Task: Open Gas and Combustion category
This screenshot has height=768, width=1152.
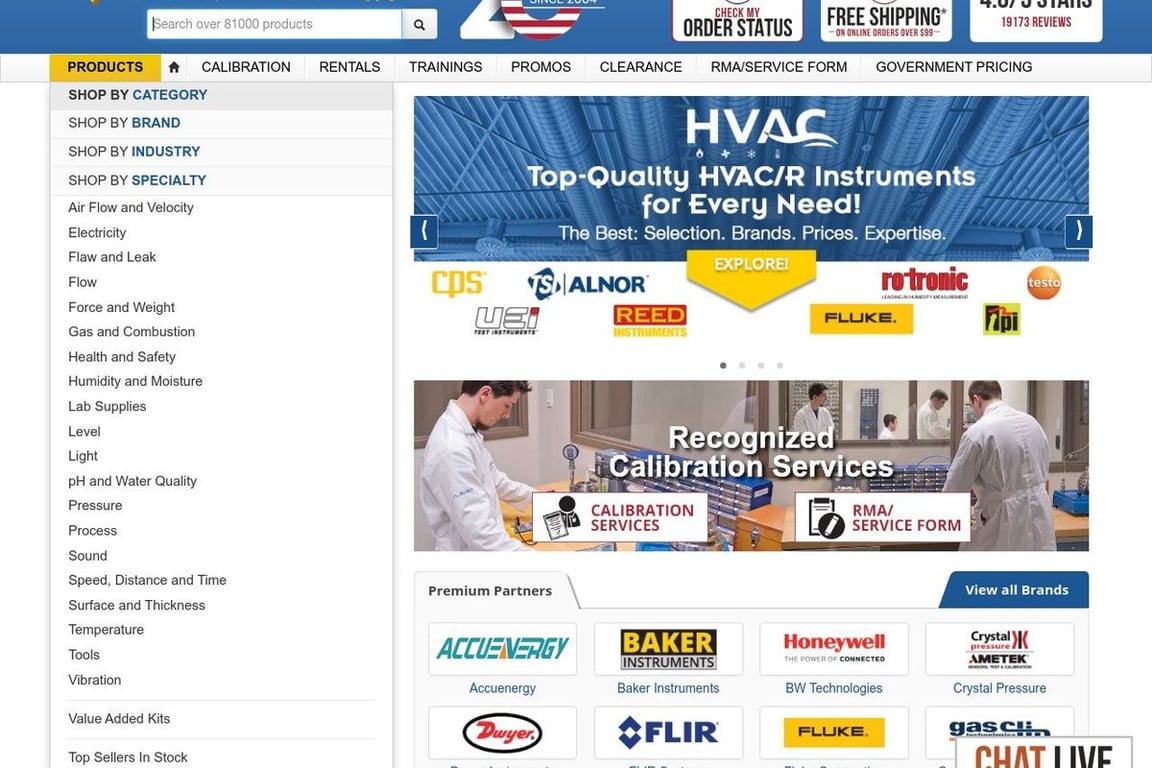Action: [132, 332]
